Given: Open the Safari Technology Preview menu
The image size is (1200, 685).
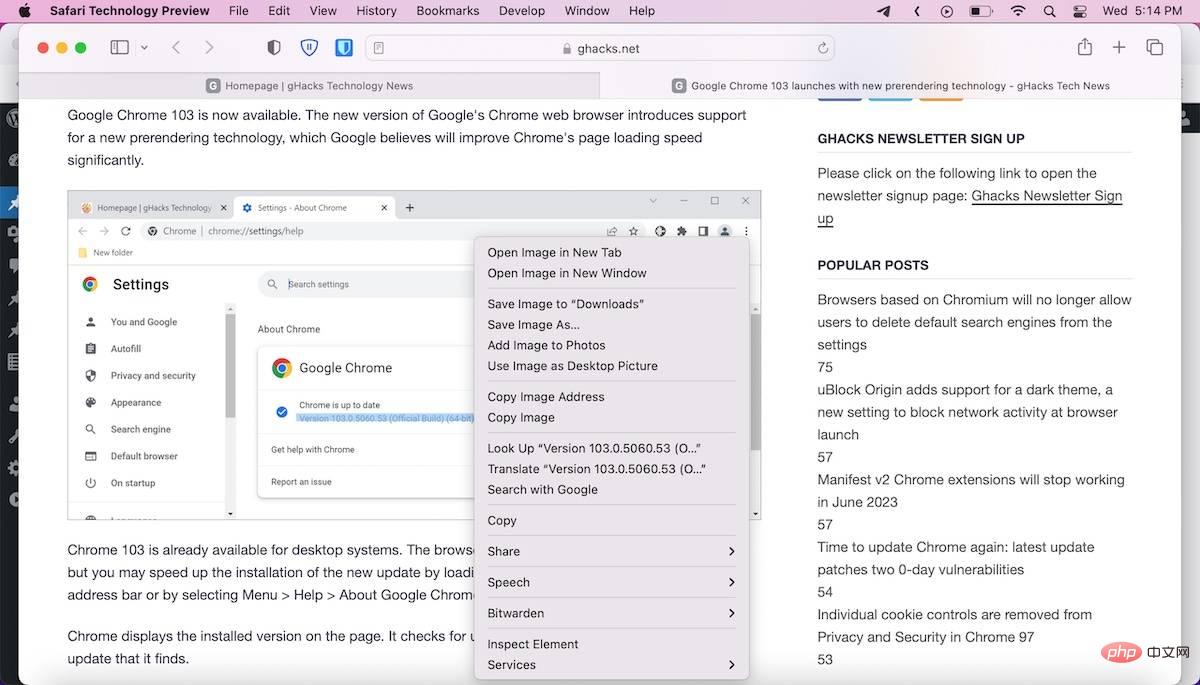Looking at the screenshot, I should pyautogui.click(x=130, y=11).
